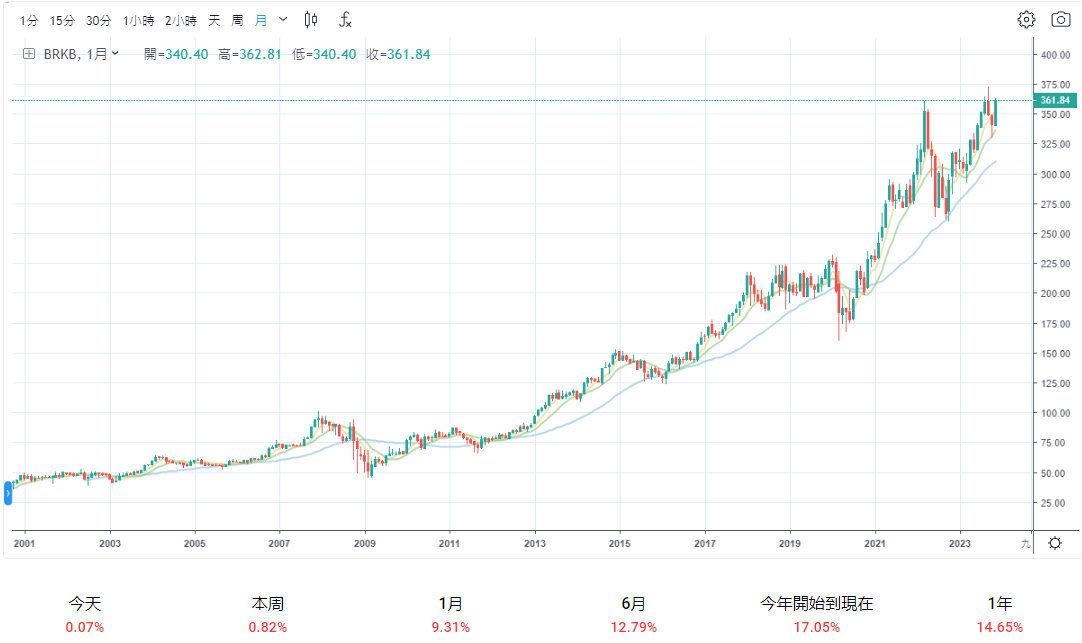1082x643 pixels.
Task: Click the 今天 performance period
Action: point(85,604)
